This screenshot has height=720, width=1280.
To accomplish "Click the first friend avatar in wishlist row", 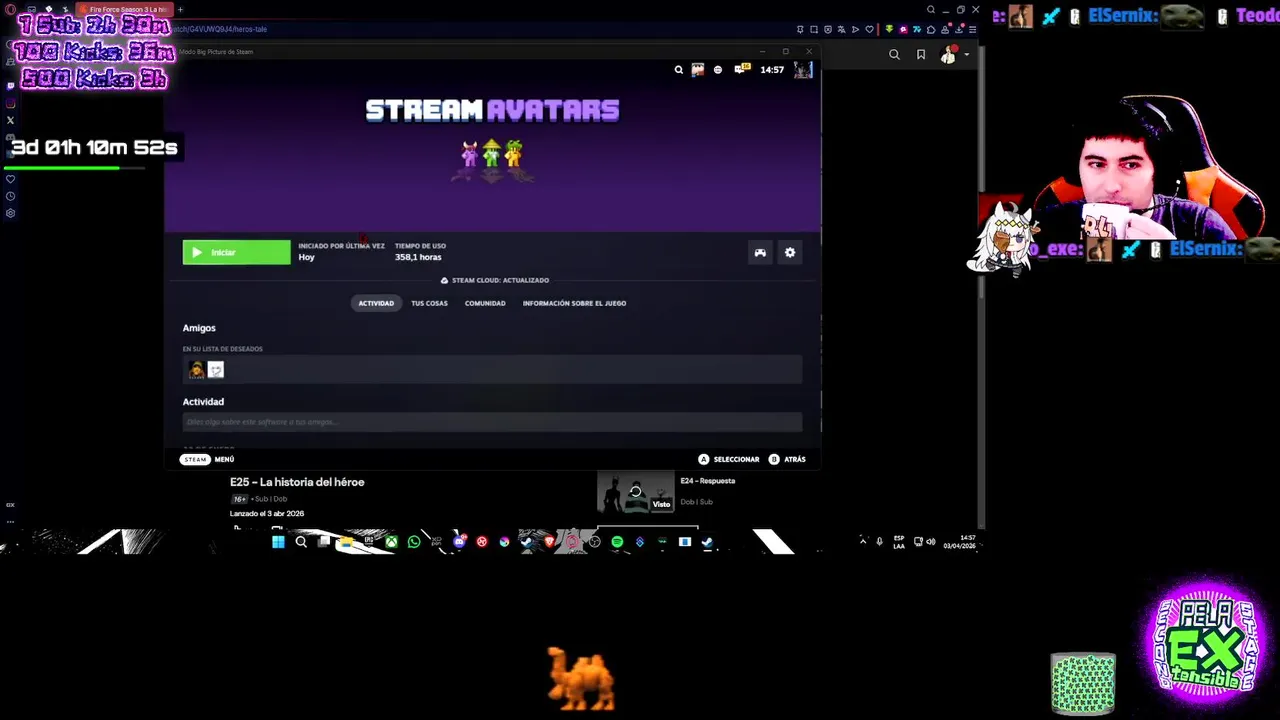I will (x=197, y=370).
